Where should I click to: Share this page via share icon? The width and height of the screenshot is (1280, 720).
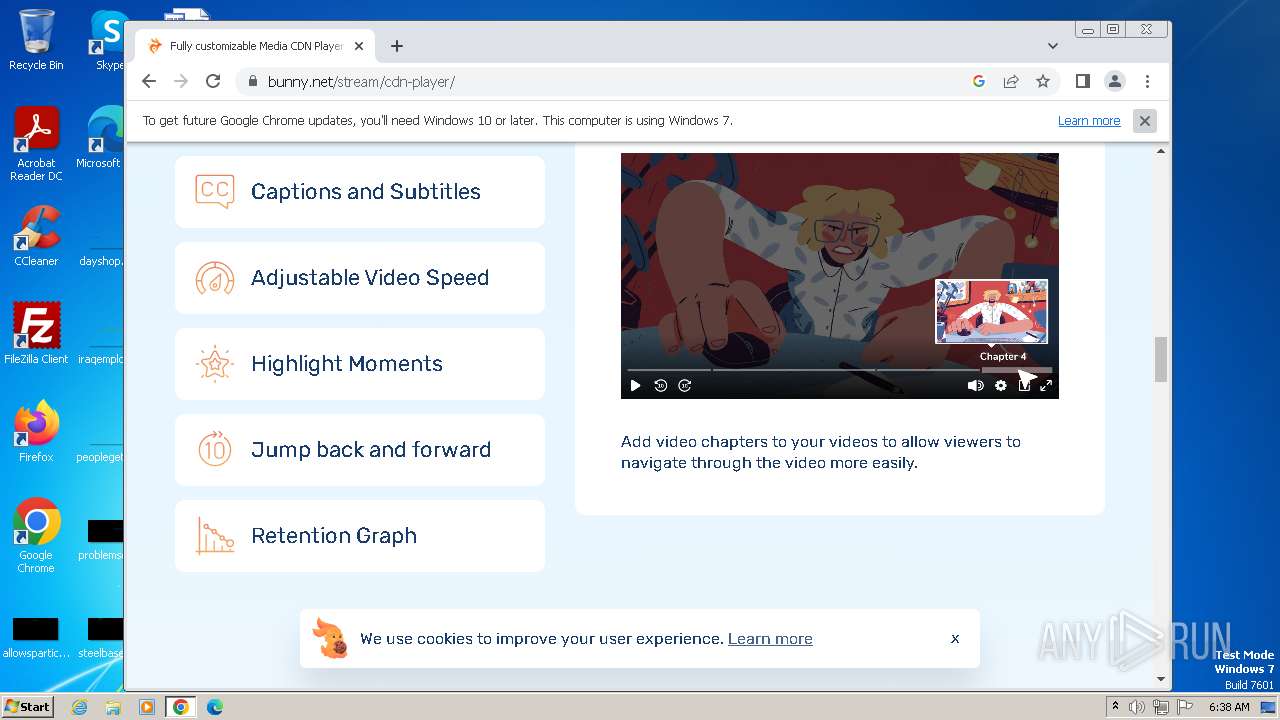click(1011, 82)
